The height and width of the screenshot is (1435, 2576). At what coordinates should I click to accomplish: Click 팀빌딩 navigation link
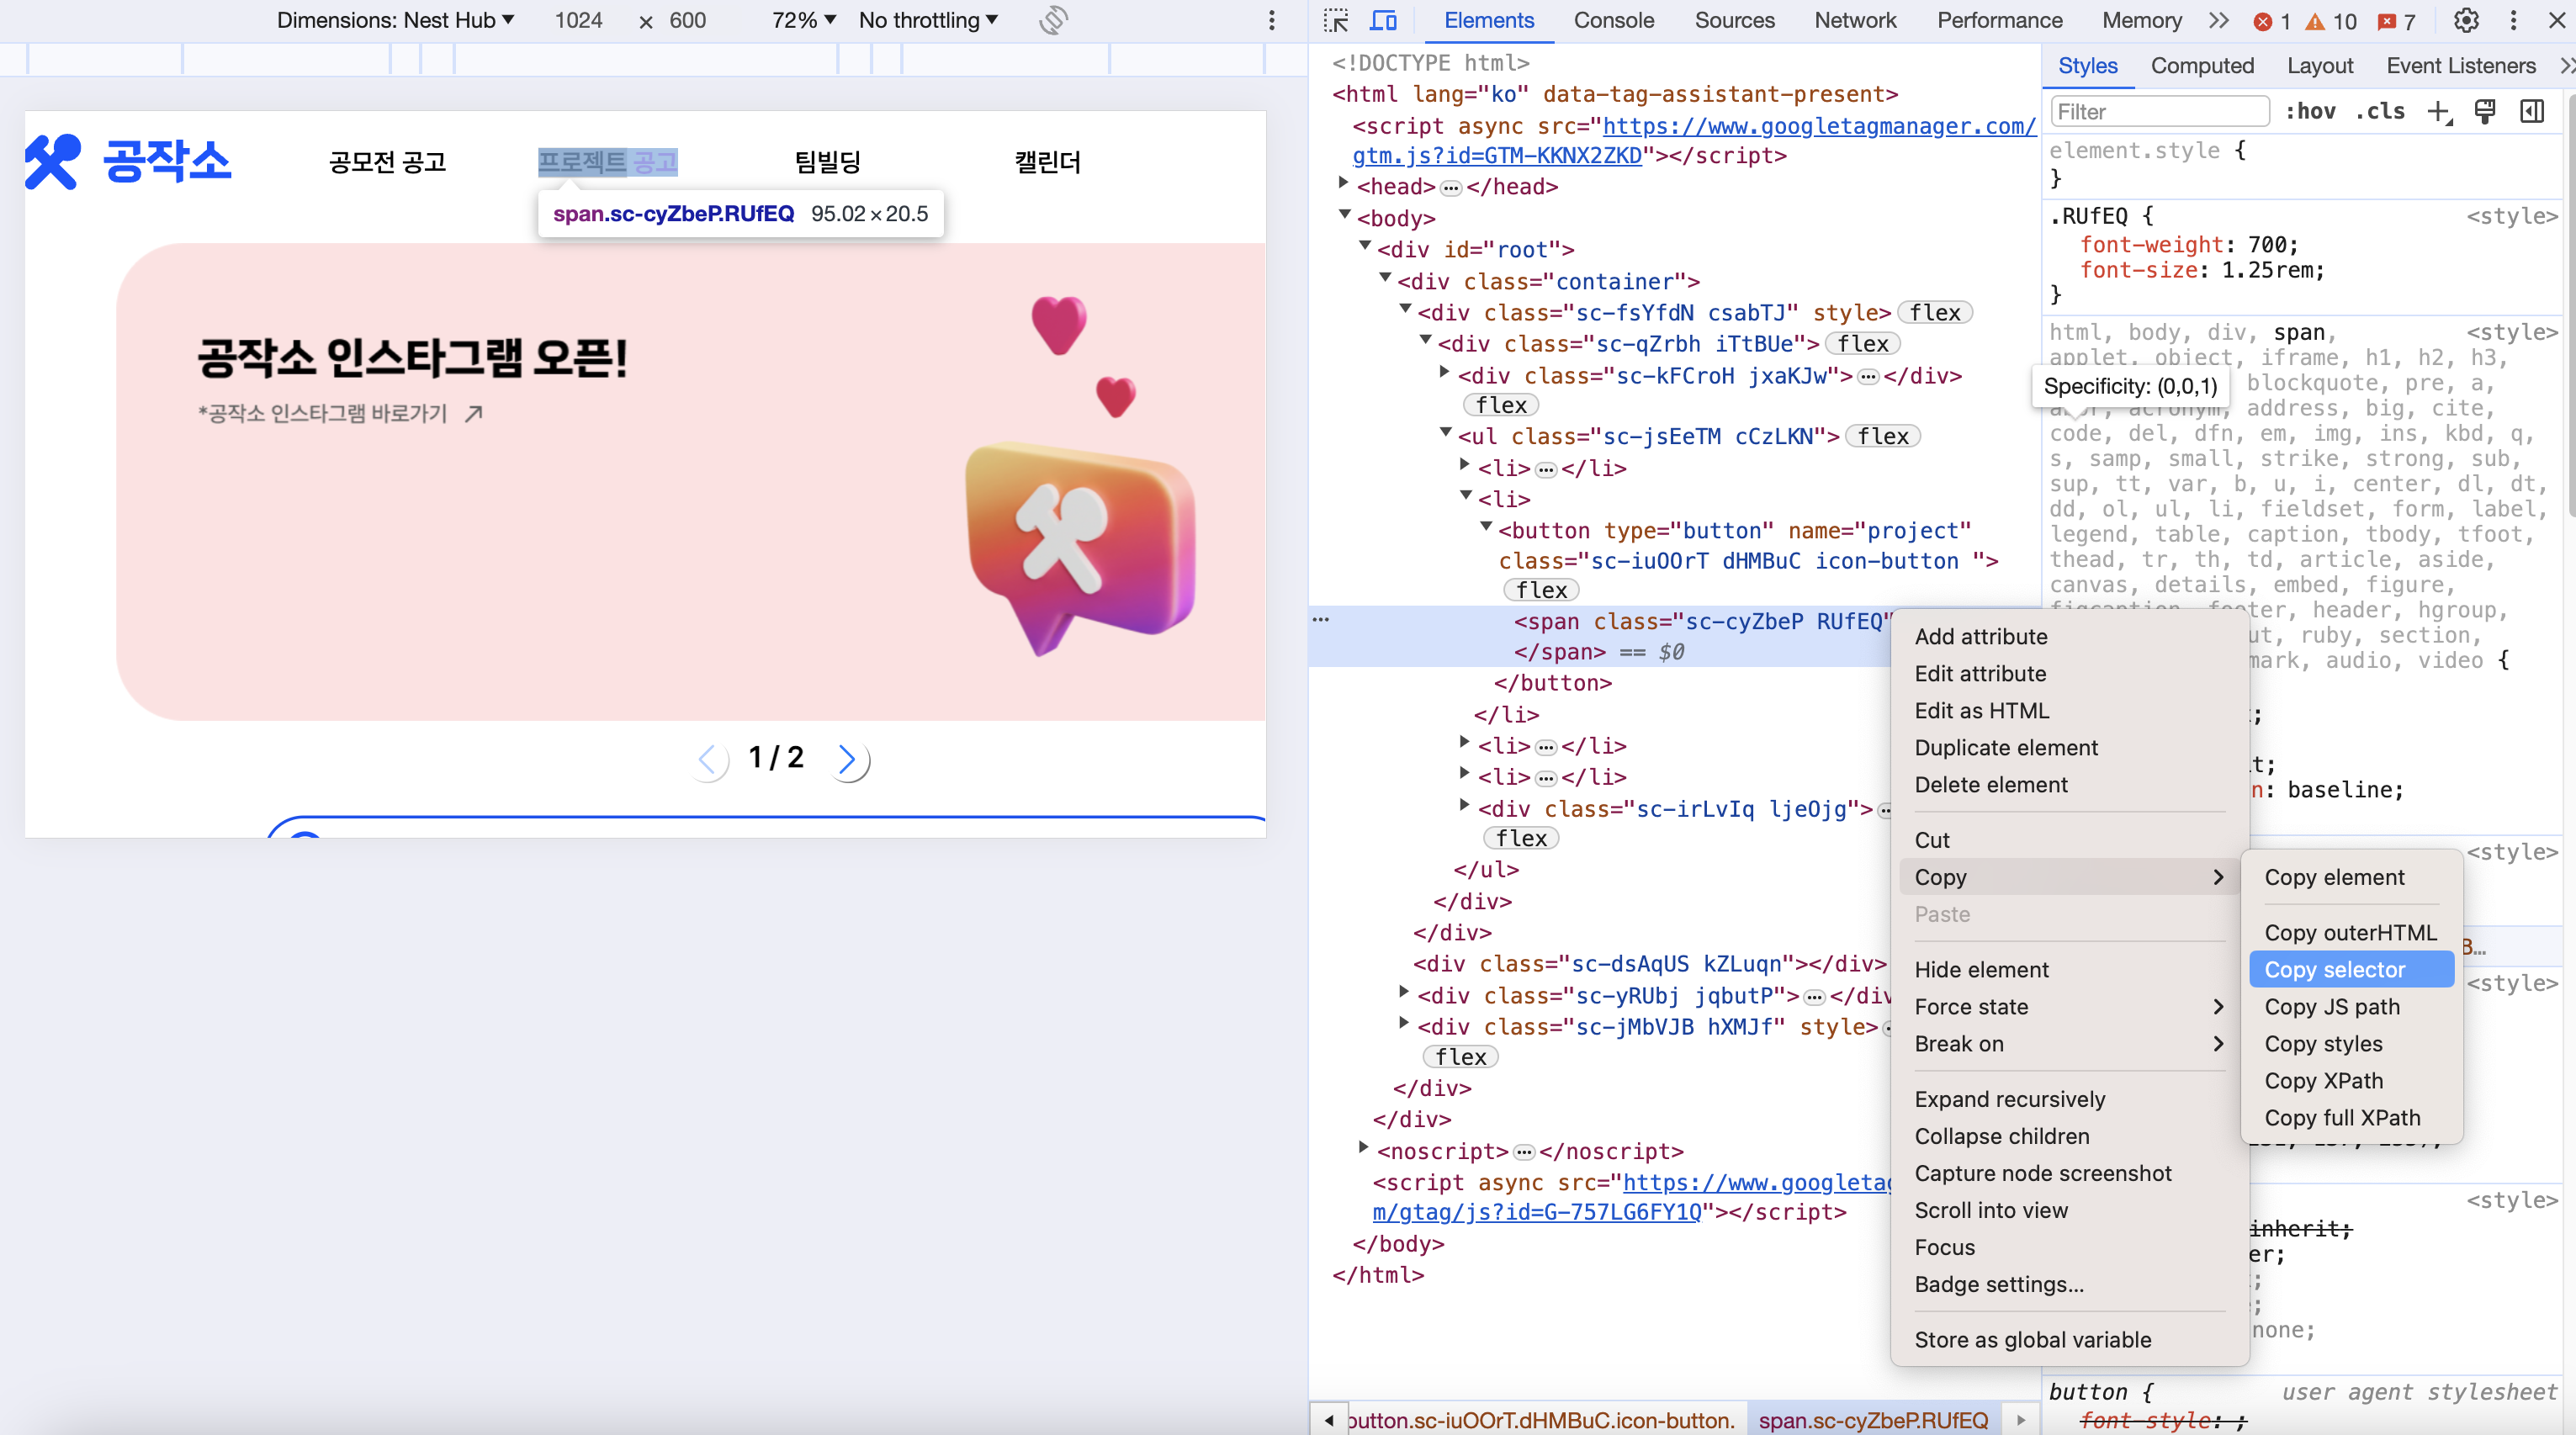coord(828,162)
